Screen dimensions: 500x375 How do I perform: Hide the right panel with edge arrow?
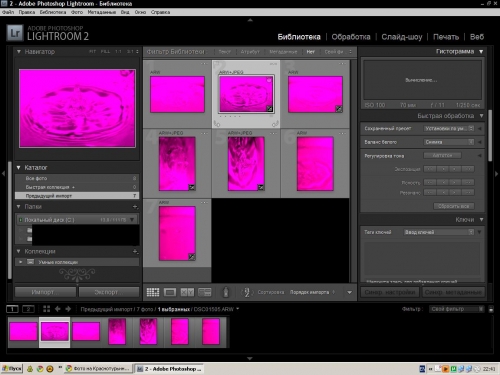point(496,173)
